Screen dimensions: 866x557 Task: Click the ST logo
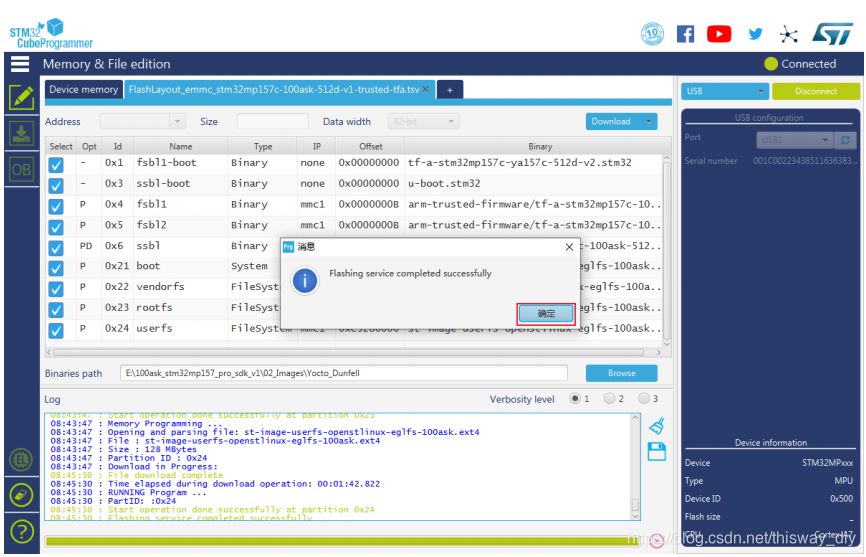[832, 34]
